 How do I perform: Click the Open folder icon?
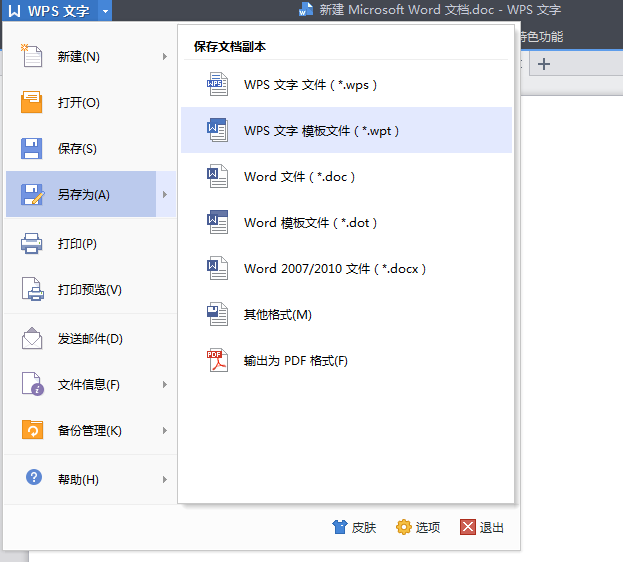pos(32,102)
